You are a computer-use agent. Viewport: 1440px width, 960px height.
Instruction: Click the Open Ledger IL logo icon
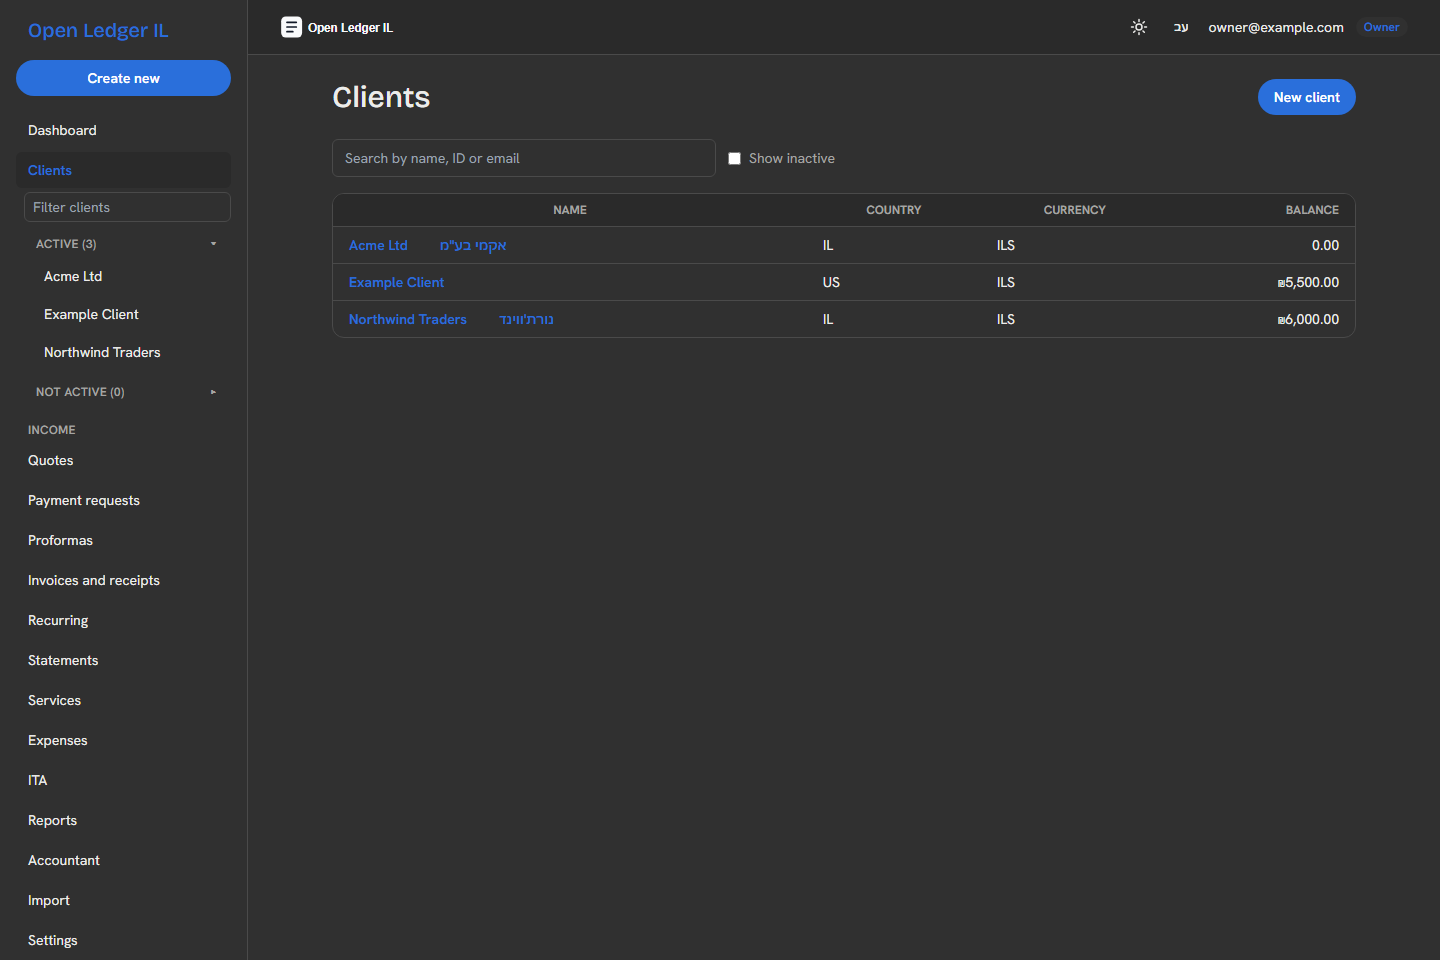pos(291,27)
